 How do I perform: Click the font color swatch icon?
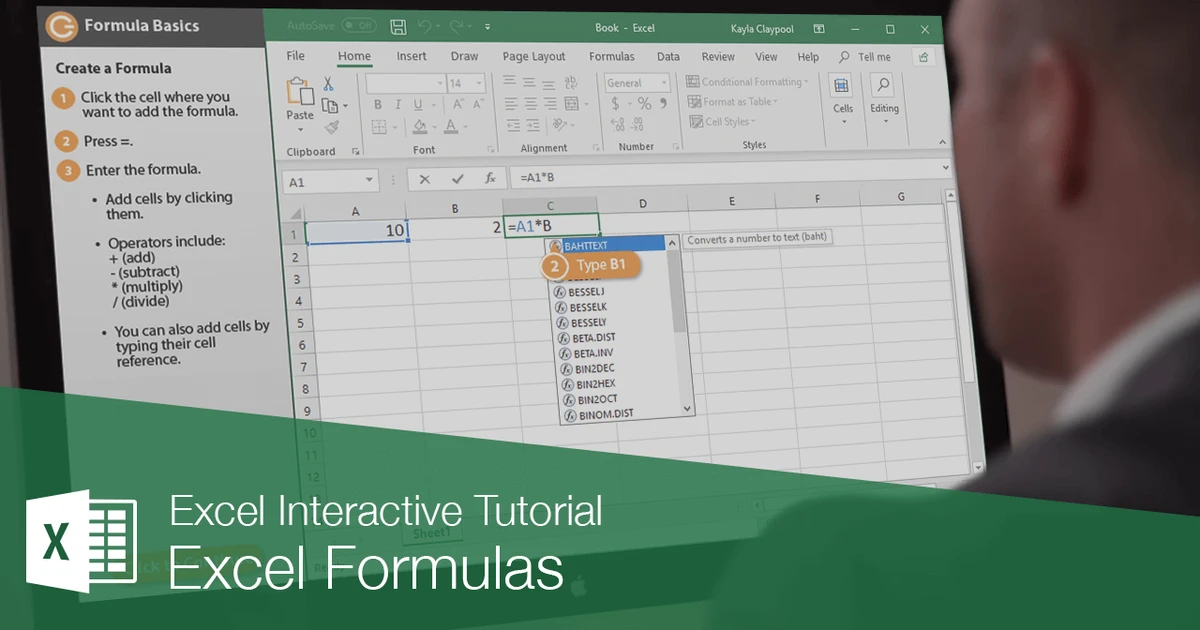coord(451,127)
